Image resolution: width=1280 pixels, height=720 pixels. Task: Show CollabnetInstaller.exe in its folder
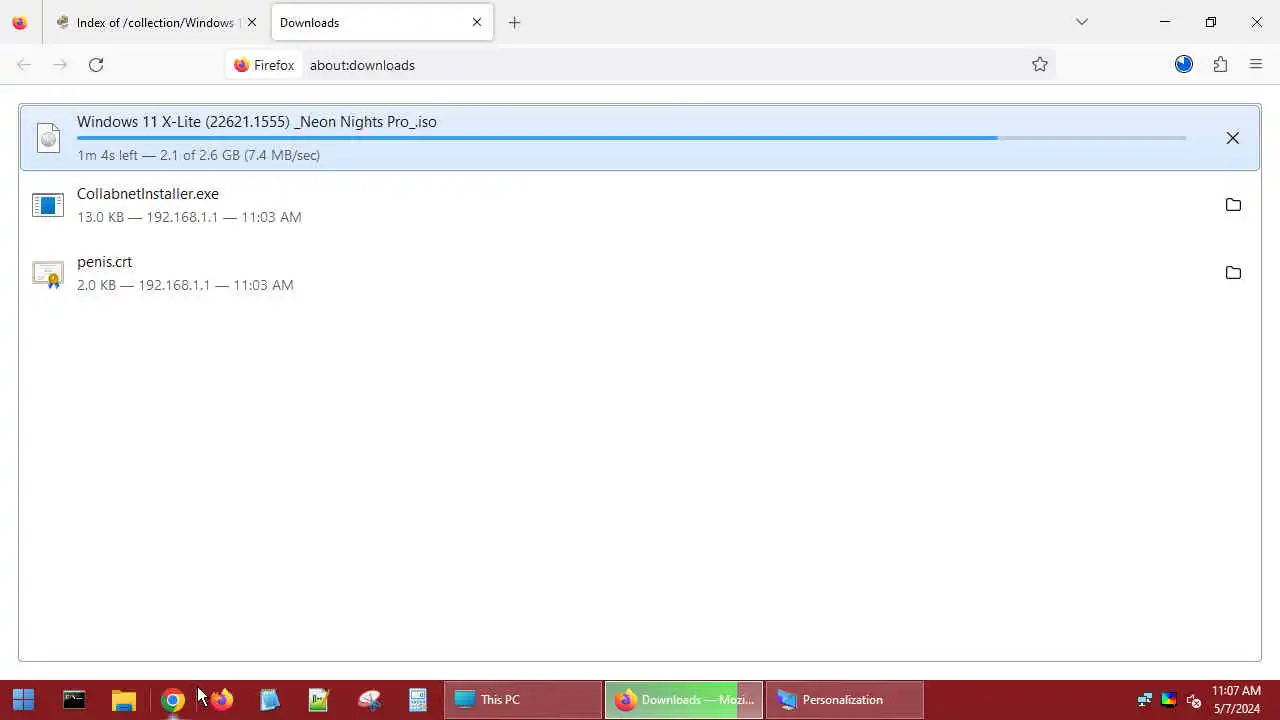pyautogui.click(x=1233, y=205)
